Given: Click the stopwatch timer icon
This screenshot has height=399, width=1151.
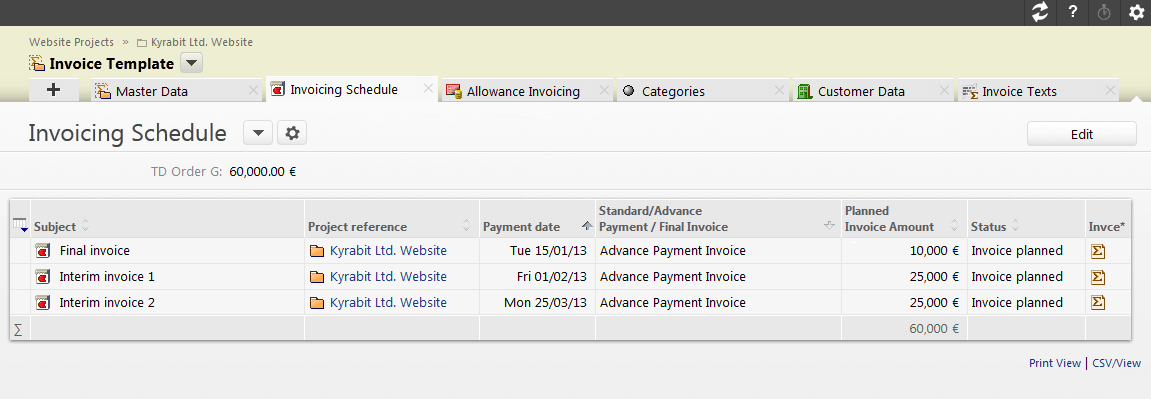Looking at the screenshot, I should 1103,12.
